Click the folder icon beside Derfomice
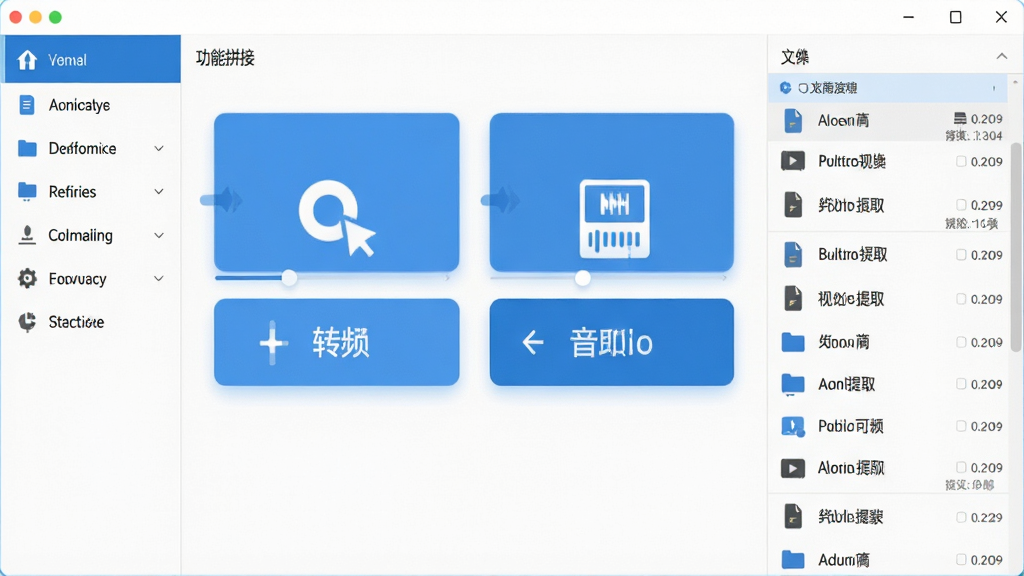 point(27,148)
